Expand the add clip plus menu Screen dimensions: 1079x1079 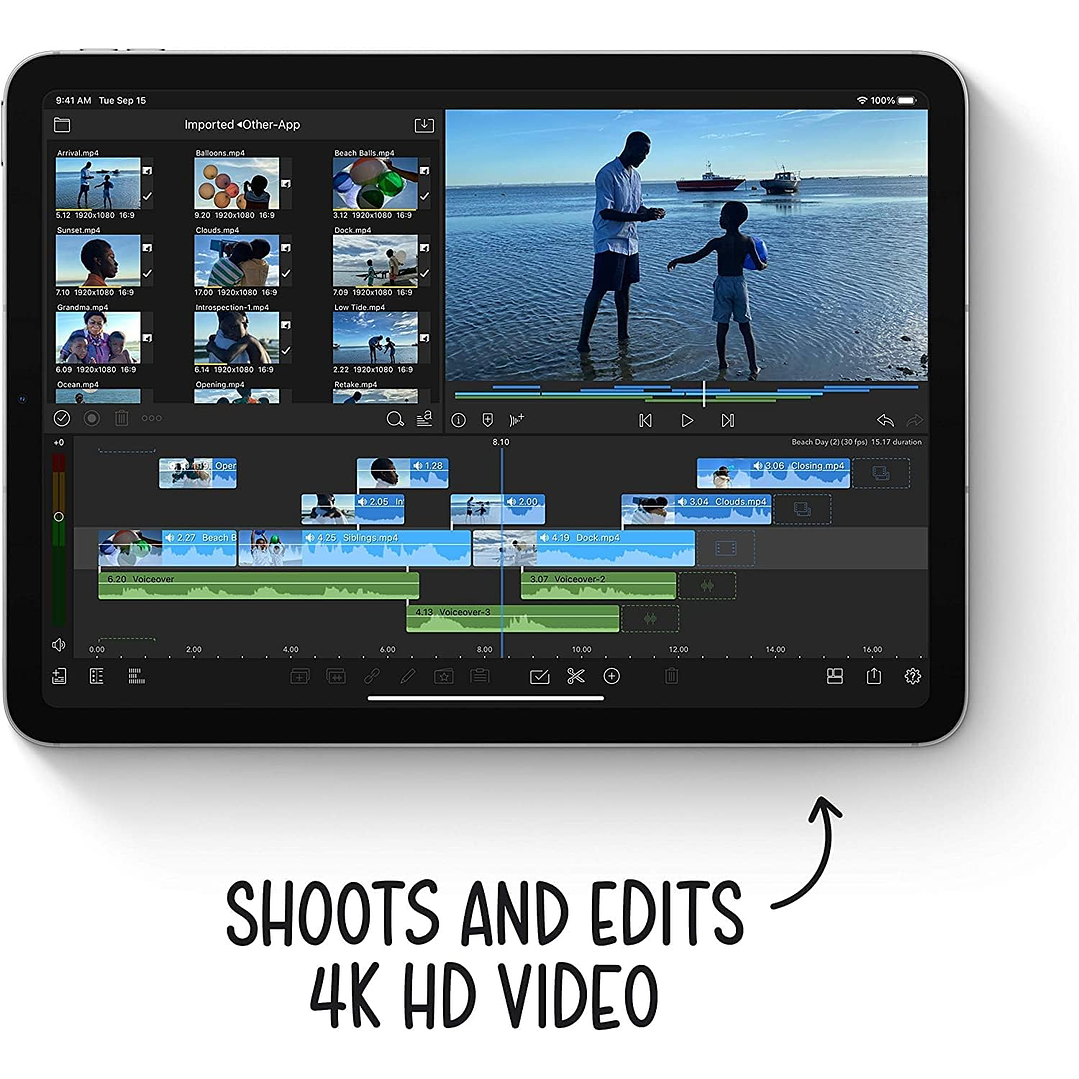point(612,677)
